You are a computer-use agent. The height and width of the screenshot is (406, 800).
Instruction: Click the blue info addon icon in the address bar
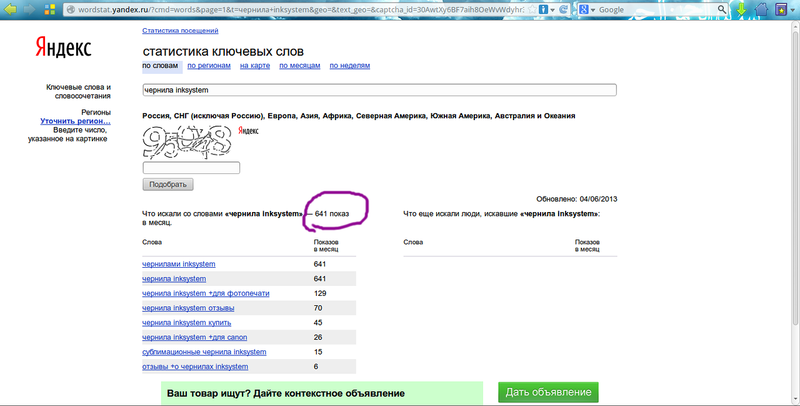pyautogui.click(x=543, y=10)
